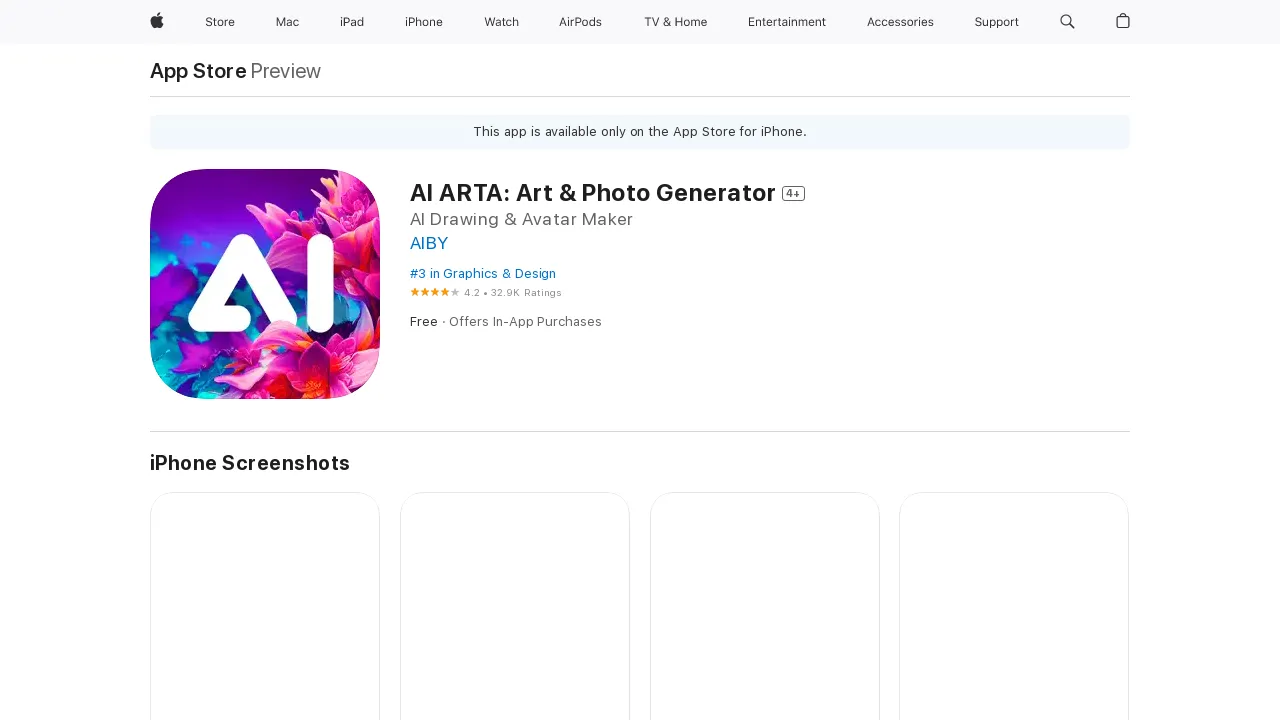Open the Watch menu
This screenshot has width=1280, height=720.
(501, 22)
